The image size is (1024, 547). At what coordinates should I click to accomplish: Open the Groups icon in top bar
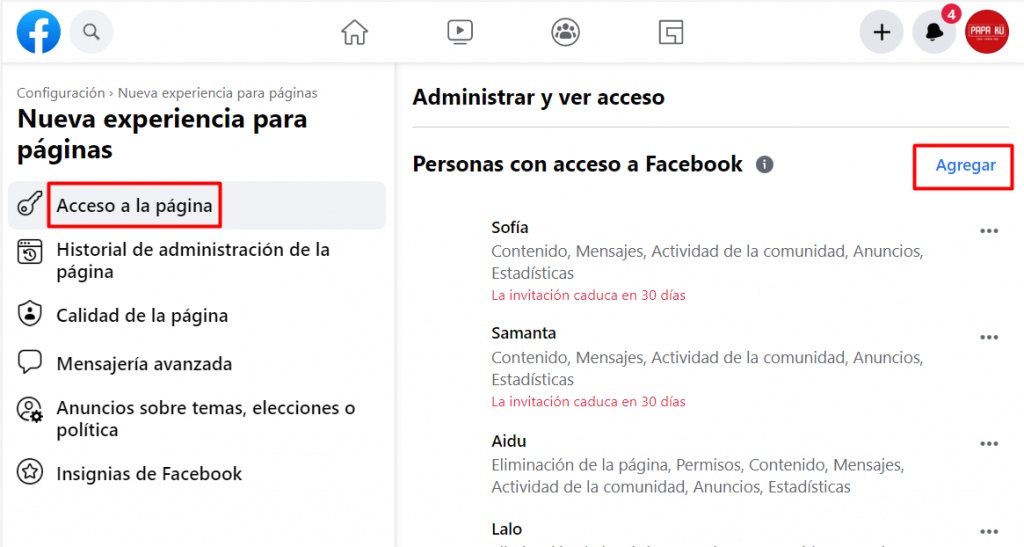[x=566, y=32]
